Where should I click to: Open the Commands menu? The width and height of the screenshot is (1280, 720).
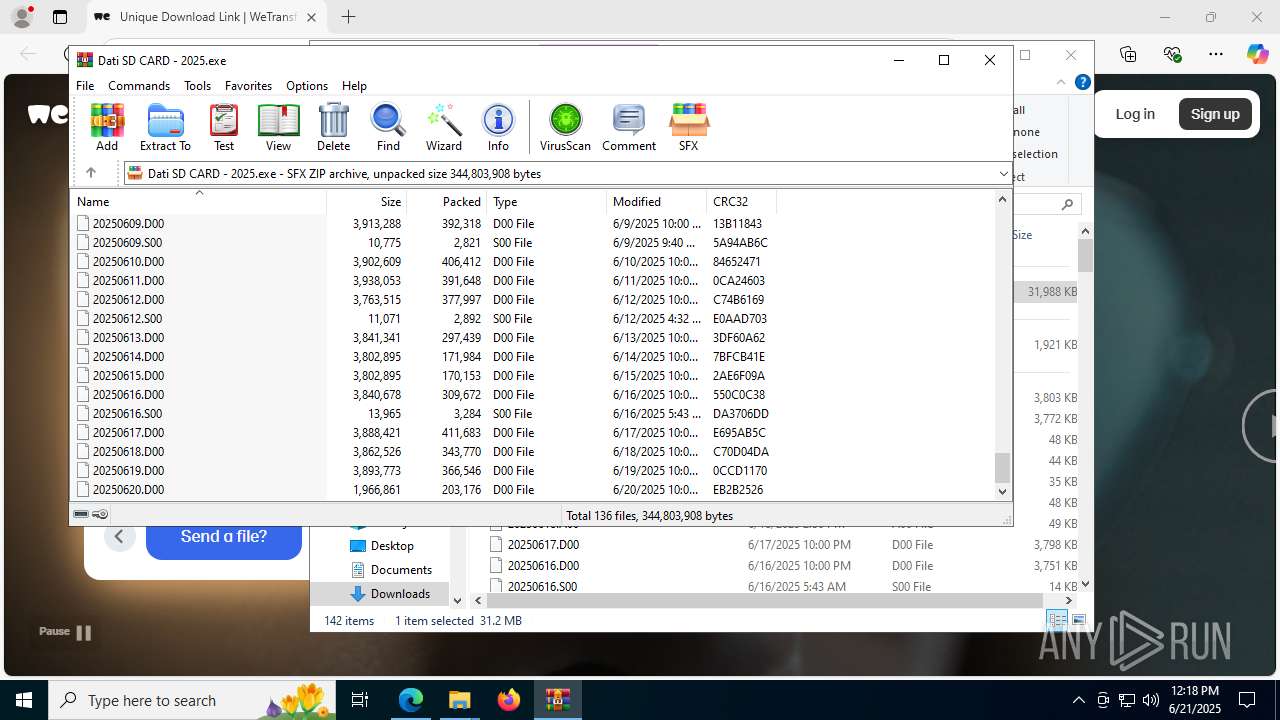139,86
